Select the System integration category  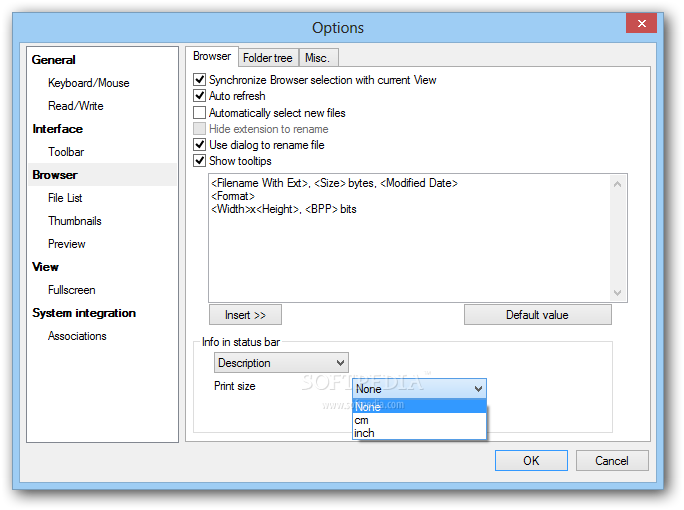(84, 313)
